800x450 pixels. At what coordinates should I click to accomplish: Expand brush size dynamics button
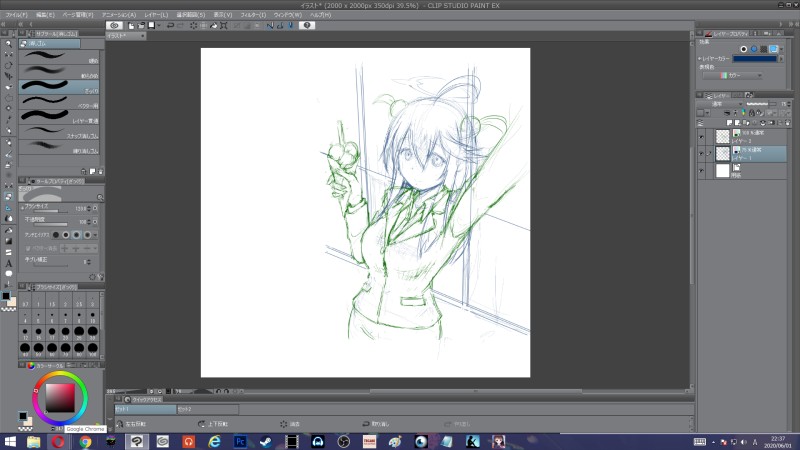point(95,209)
